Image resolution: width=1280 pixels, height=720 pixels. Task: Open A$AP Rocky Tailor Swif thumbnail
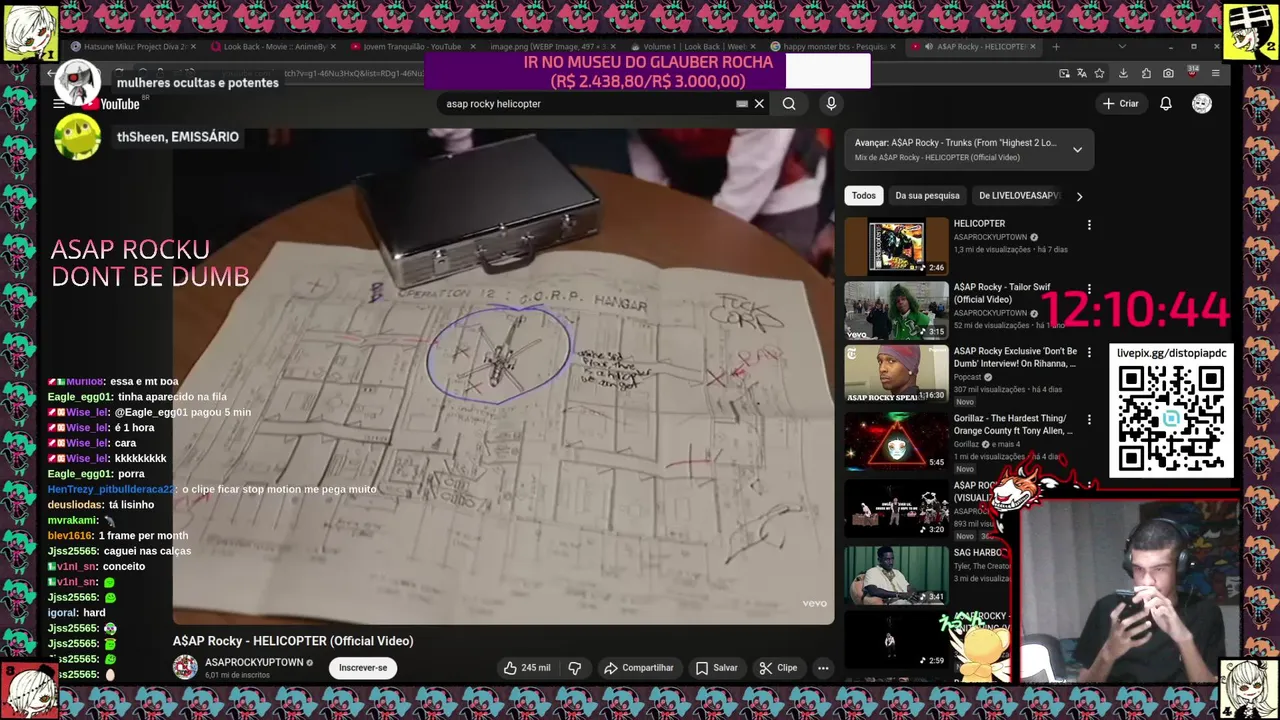[x=896, y=310]
